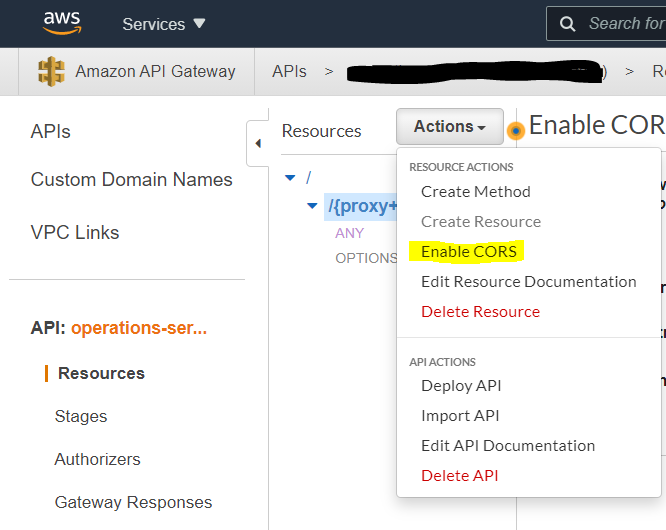
Task: Open the Services dropdown menu
Action: [164, 24]
